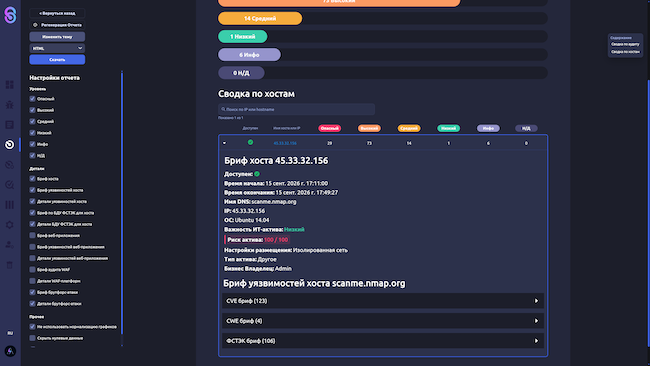Focus the IP or hostname search field

[296, 109]
